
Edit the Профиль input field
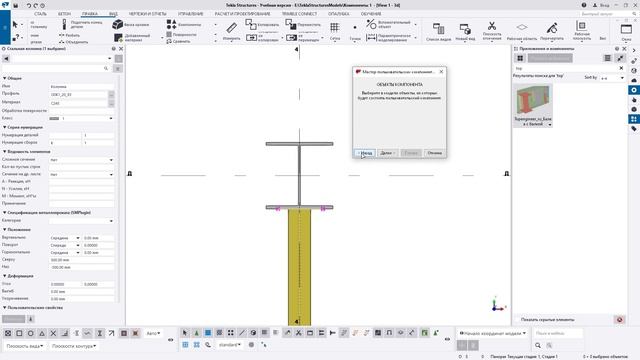pyautogui.click(x=78, y=95)
